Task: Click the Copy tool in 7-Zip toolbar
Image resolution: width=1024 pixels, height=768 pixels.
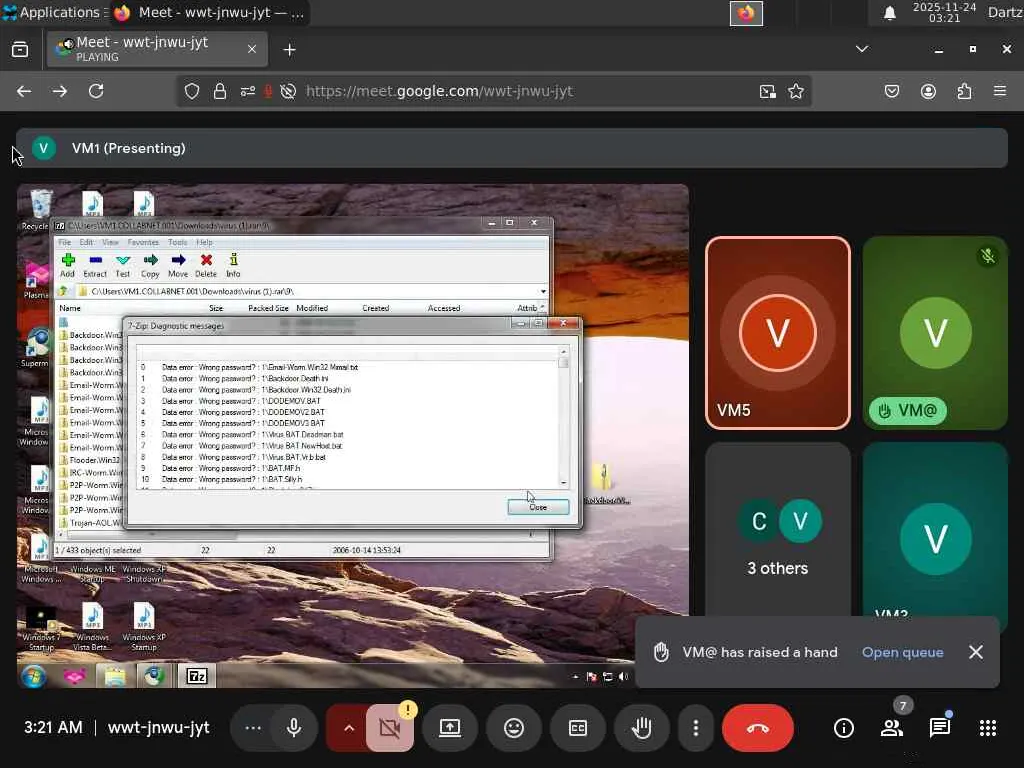Action: pyautogui.click(x=150, y=266)
